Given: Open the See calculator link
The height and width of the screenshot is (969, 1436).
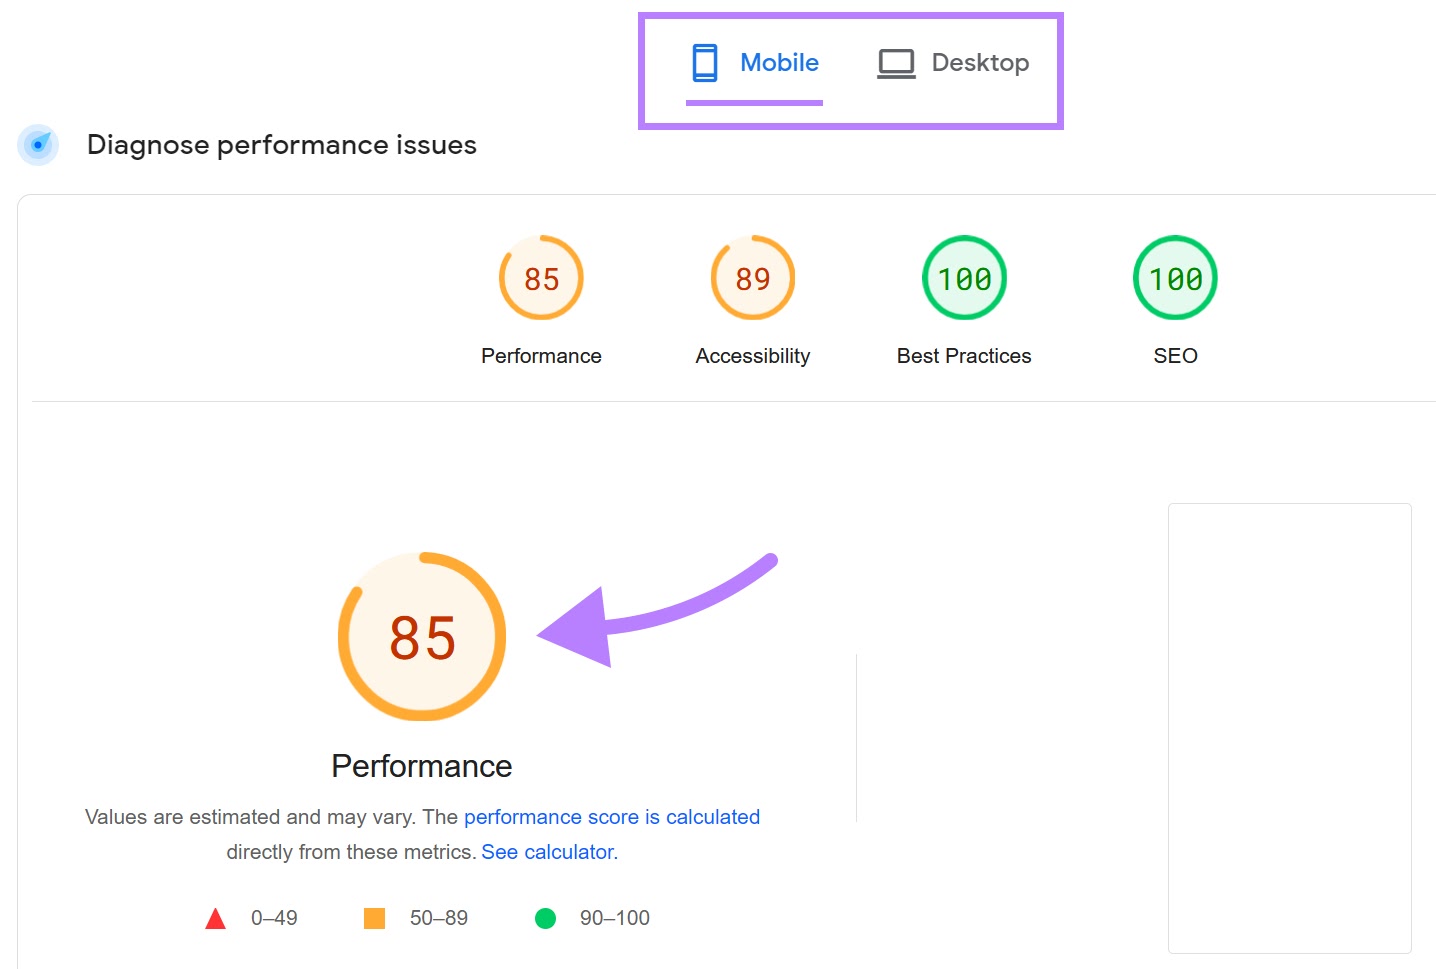Looking at the screenshot, I should pyautogui.click(x=546, y=851).
